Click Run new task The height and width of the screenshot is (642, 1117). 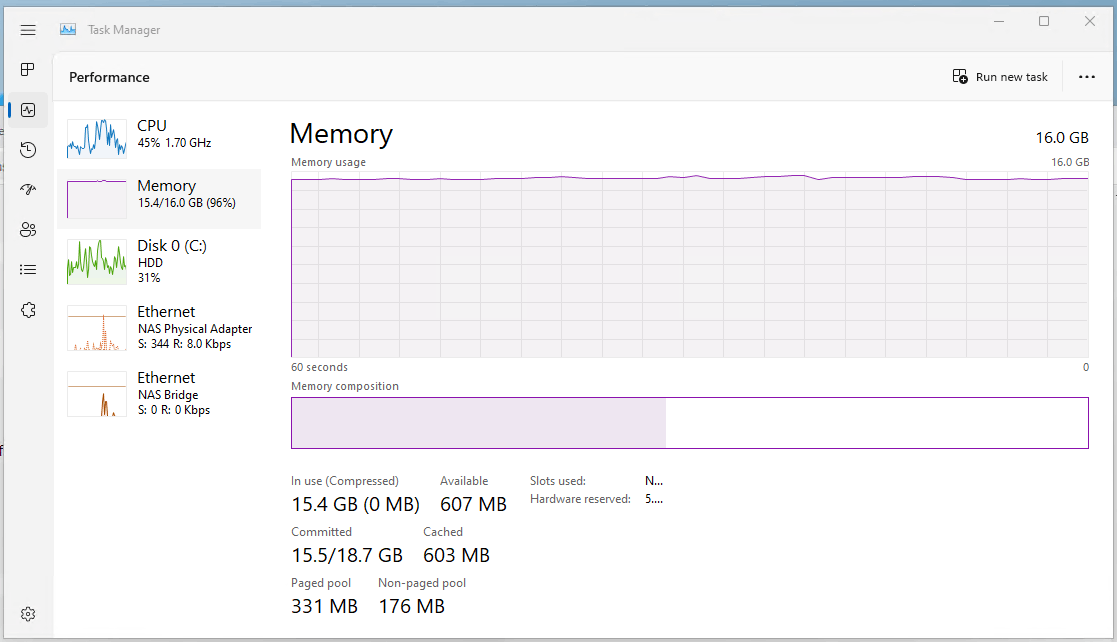(x=1000, y=76)
